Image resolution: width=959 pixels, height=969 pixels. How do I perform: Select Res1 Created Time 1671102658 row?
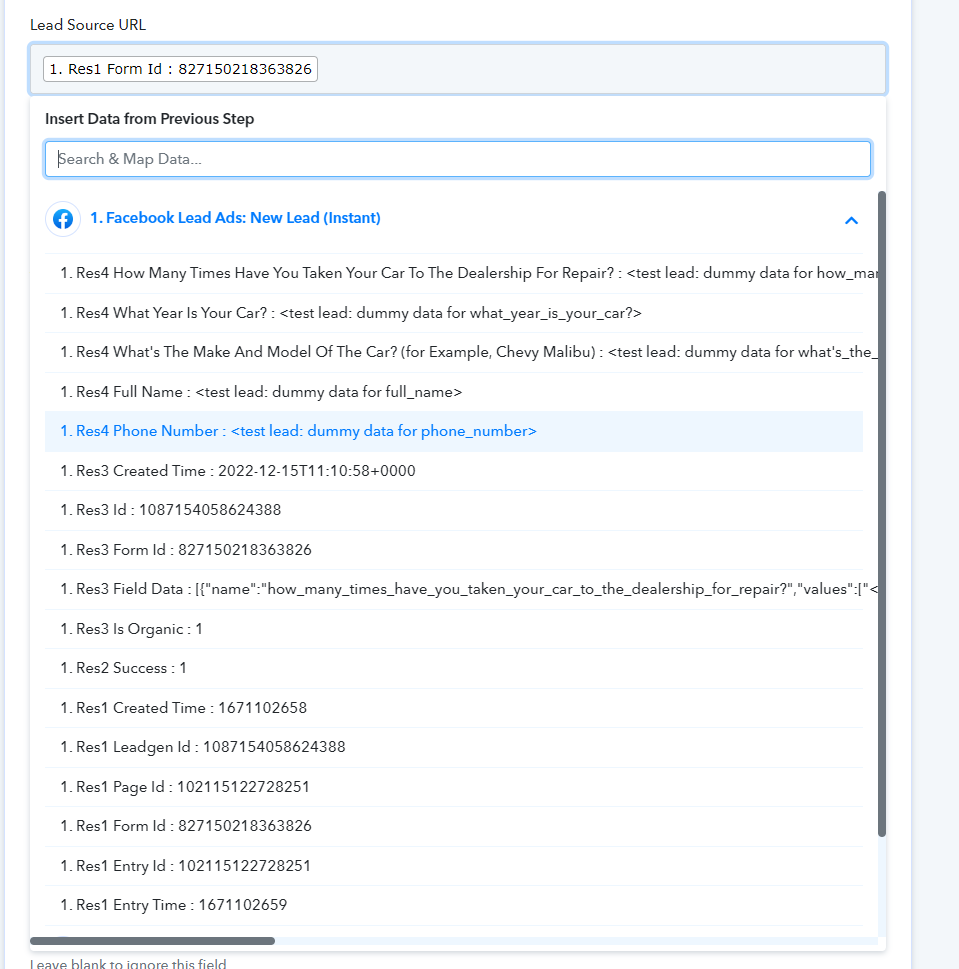[x=454, y=708]
